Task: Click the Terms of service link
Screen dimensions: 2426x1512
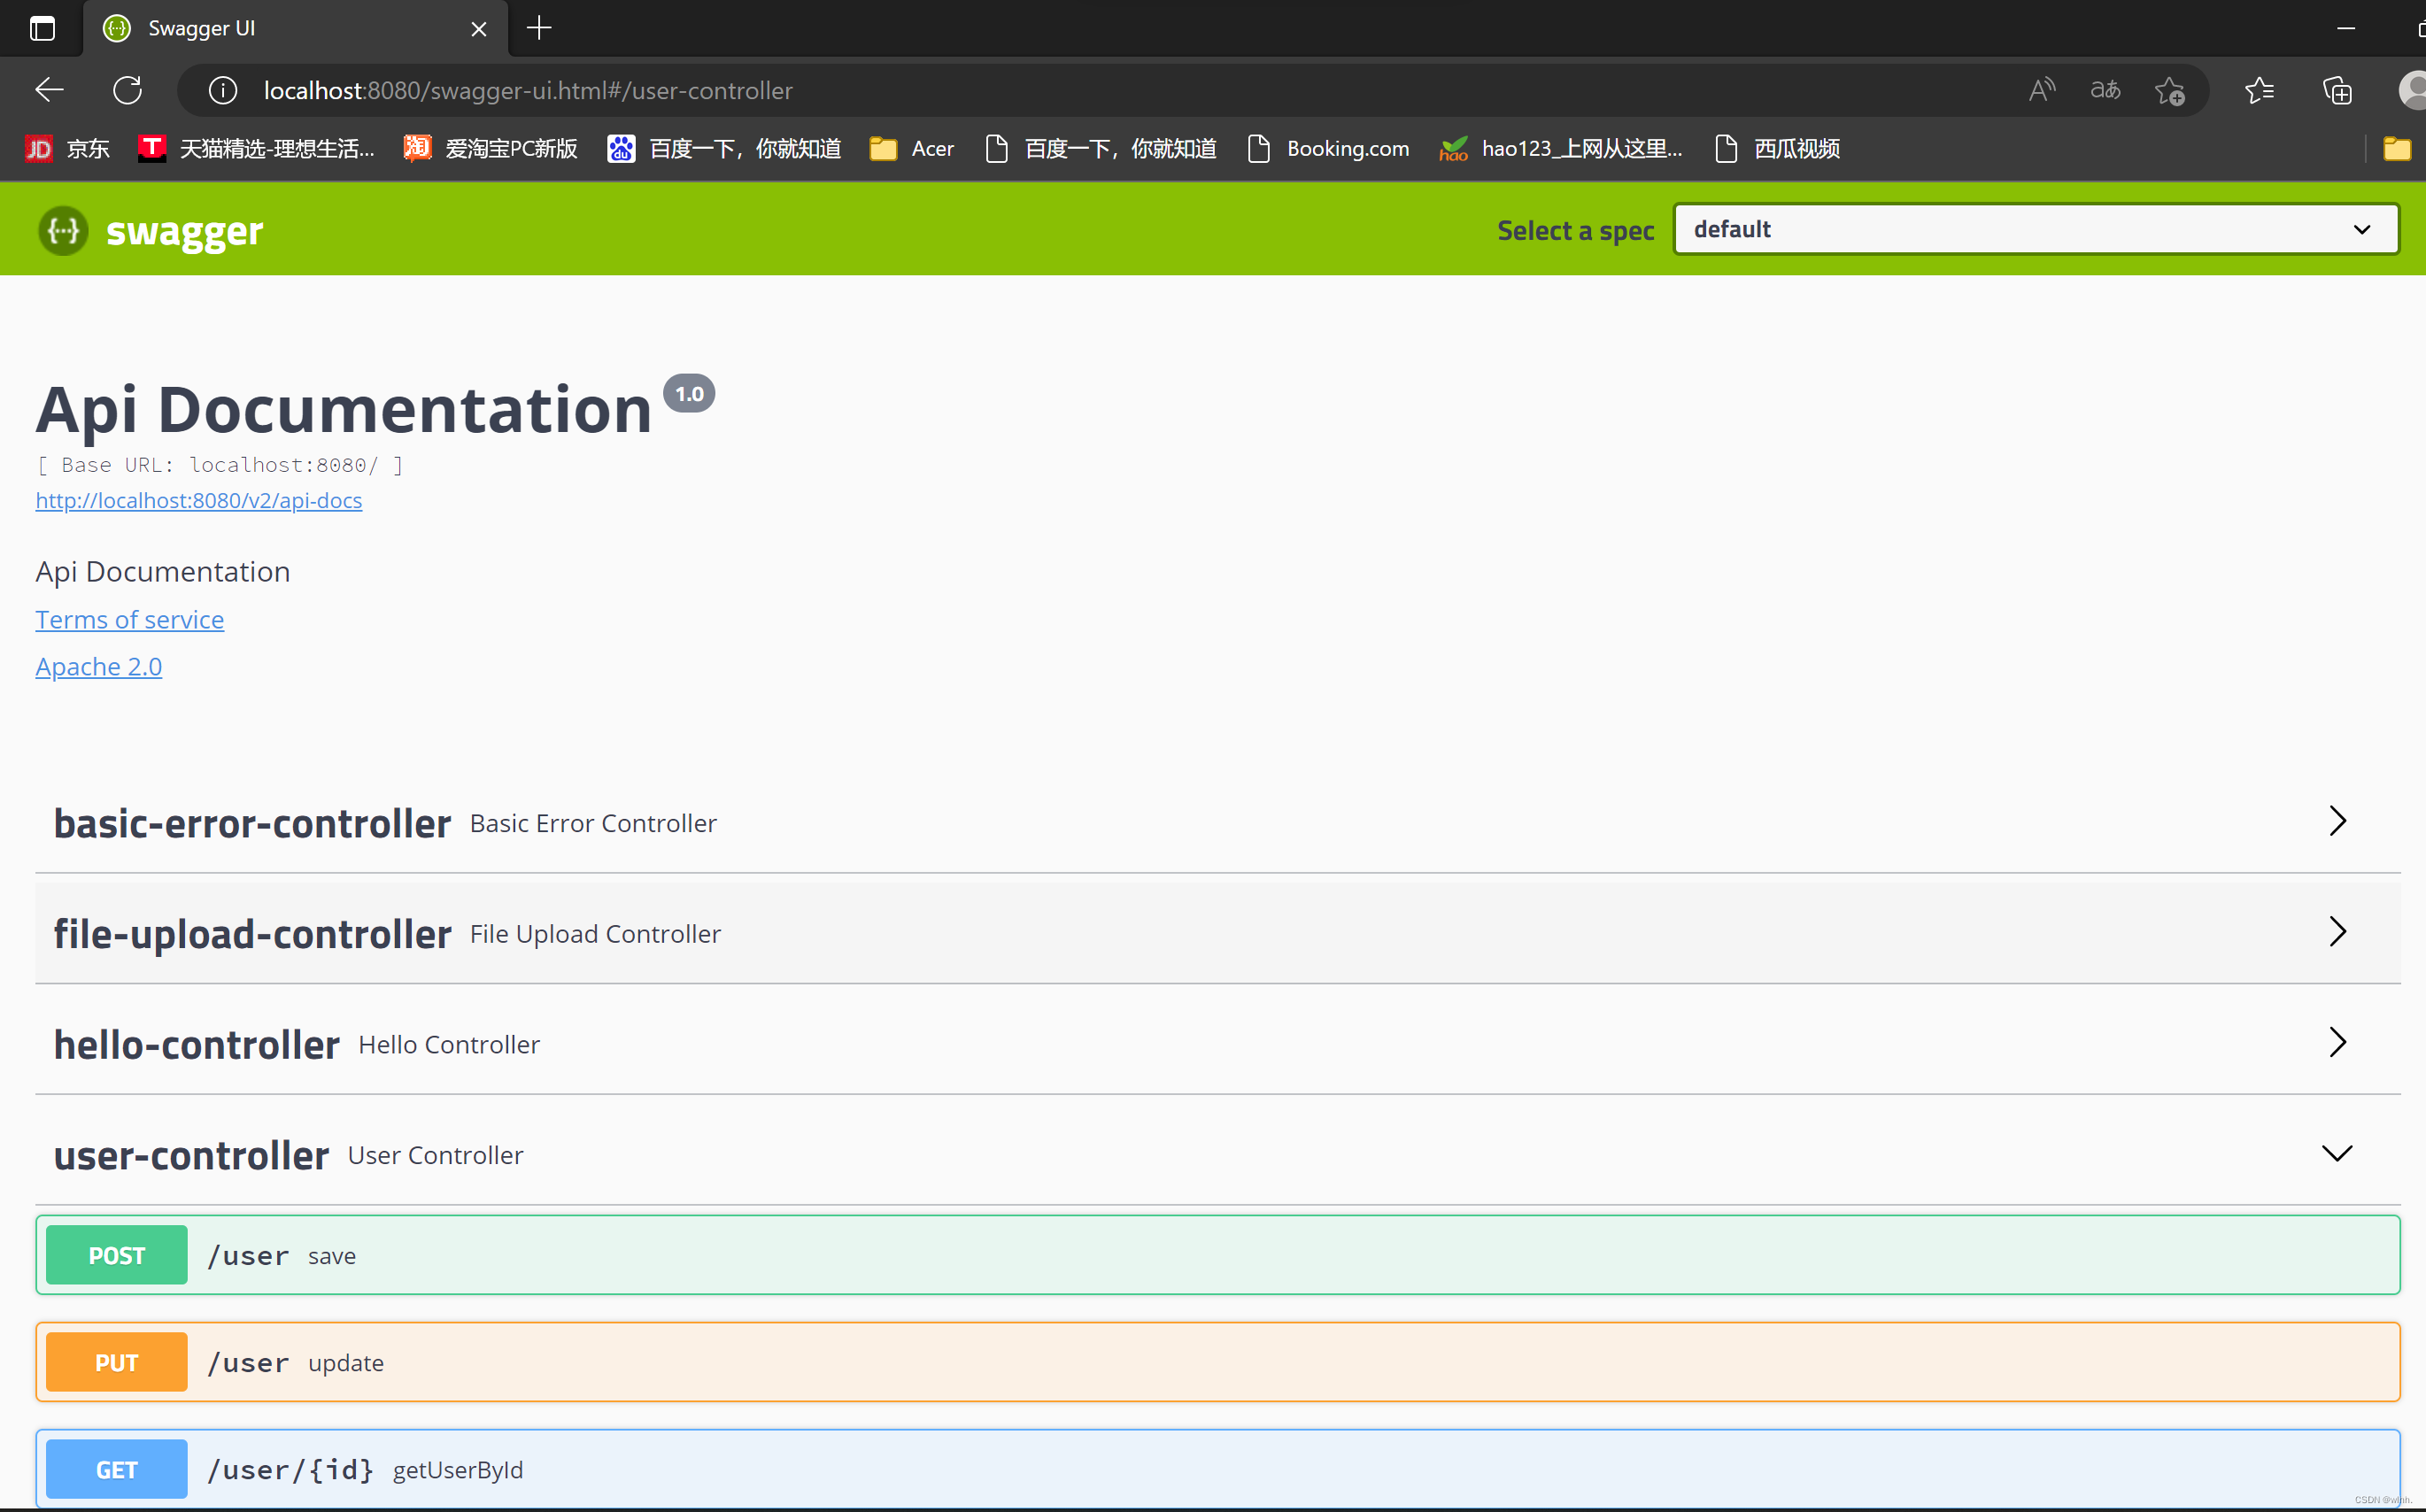Action: click(x=130, y=619)
